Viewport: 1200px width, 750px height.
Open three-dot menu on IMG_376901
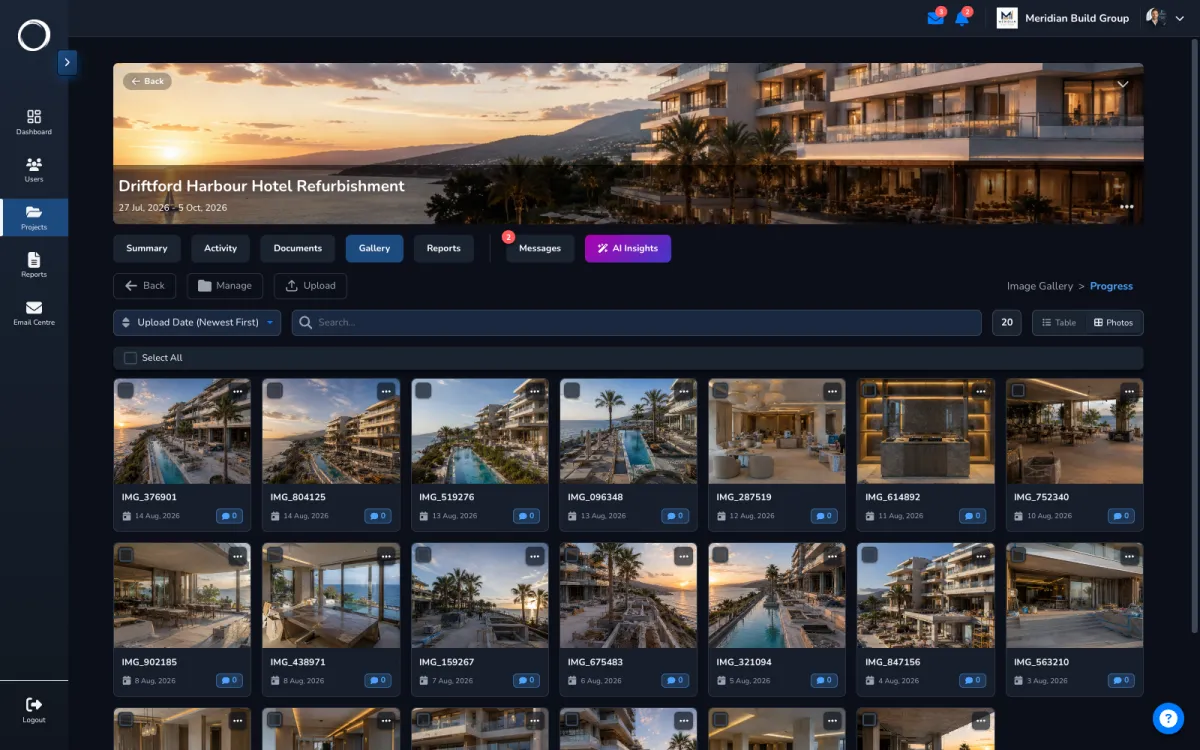[x=238, y=391]
